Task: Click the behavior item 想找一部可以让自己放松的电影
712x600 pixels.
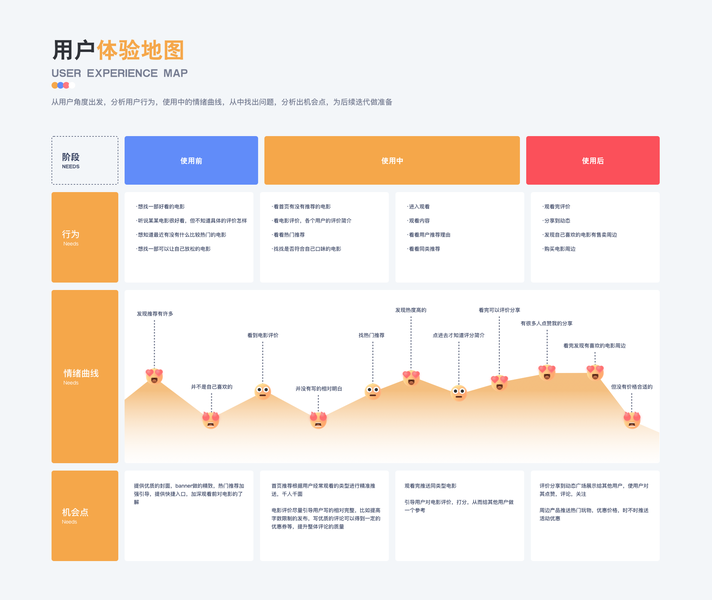Action: (x=173, y=249)
